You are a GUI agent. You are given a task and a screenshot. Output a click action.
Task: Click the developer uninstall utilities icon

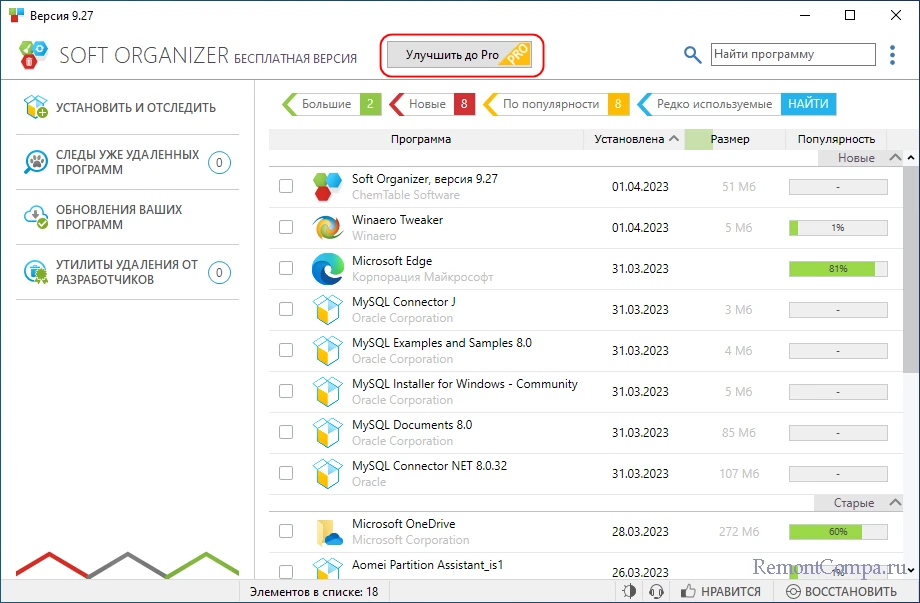[36, 272]
